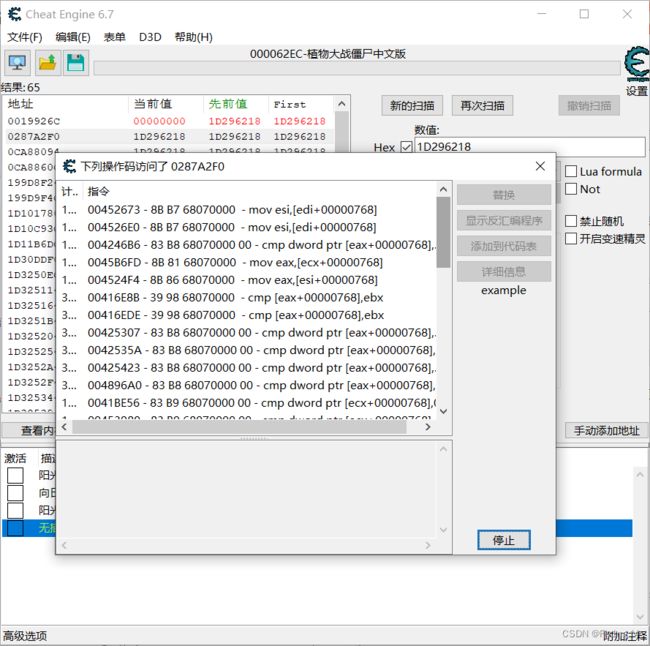
Task: Select instruction at 00425307
Action: 247,333
